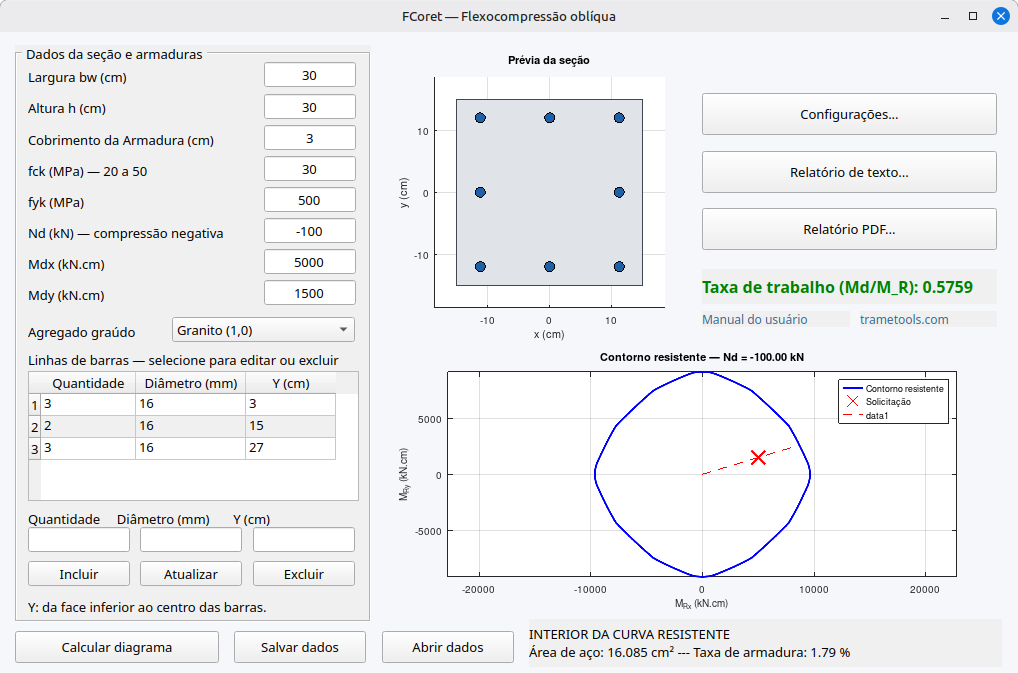Click the Diâmetro (mm) column header

click(191, 383)
